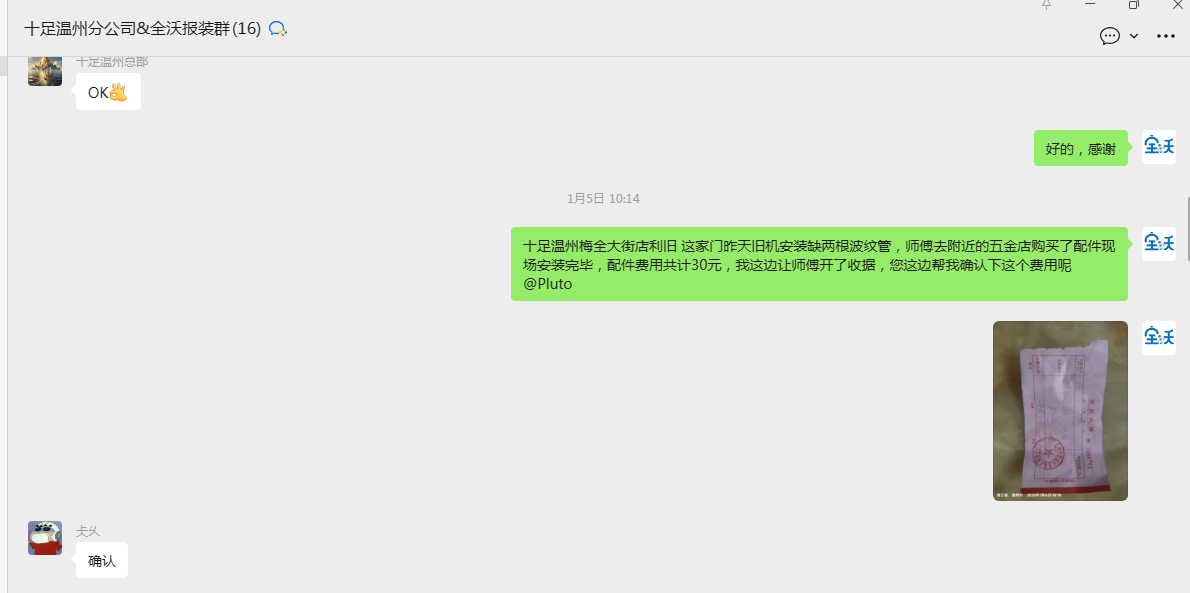Click the group name 十足温州分公司&全沃报装群
1190x593 pixels.
coord(142,29)
